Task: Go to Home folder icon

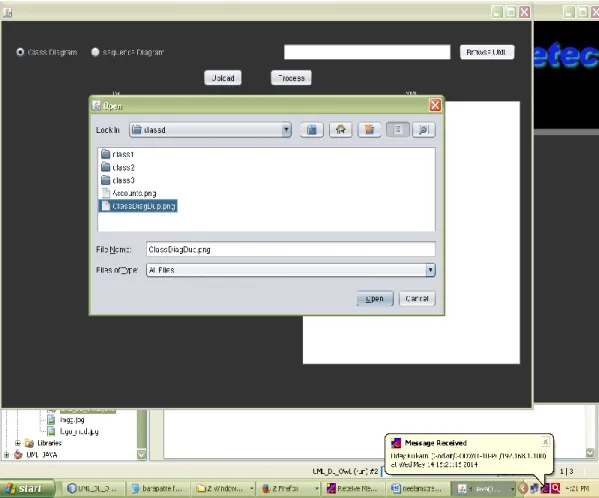Action: 340,130
